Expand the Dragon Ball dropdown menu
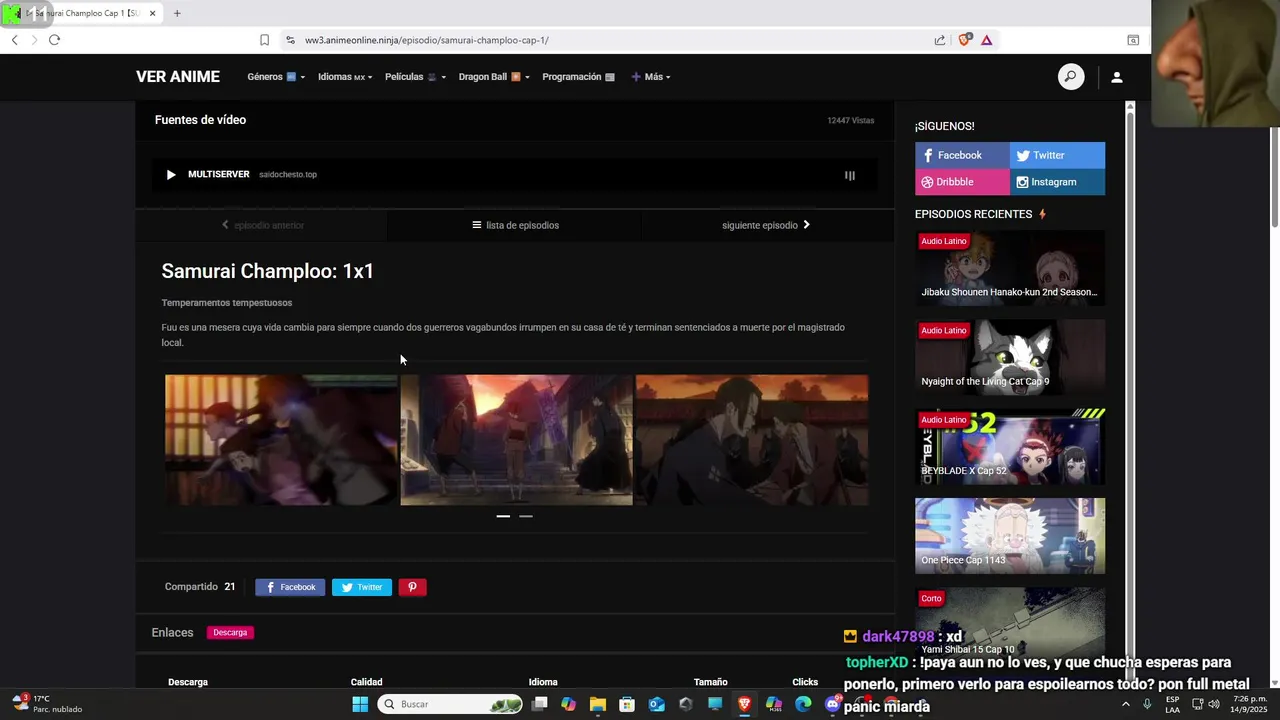Image resolution: width=1280 pixels, height=720 pixels. (x=494, y=77)
